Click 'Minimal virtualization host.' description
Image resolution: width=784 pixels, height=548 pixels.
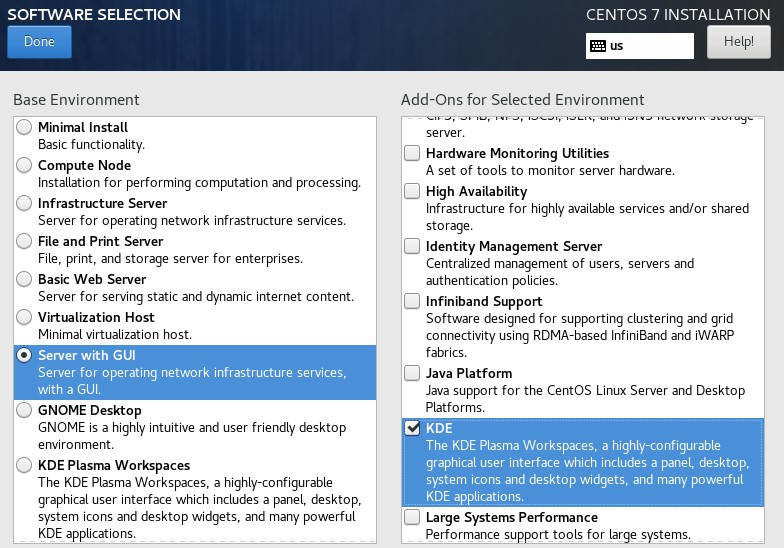(x=115, y=334)
